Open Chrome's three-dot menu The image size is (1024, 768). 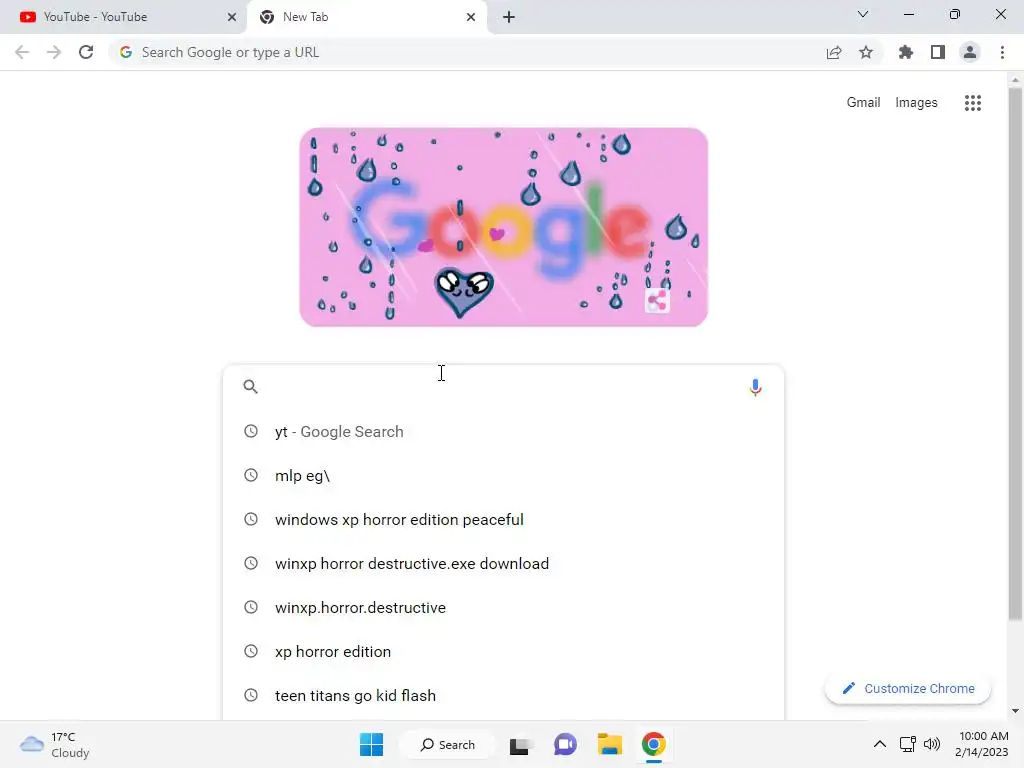tap(1002, 52)
